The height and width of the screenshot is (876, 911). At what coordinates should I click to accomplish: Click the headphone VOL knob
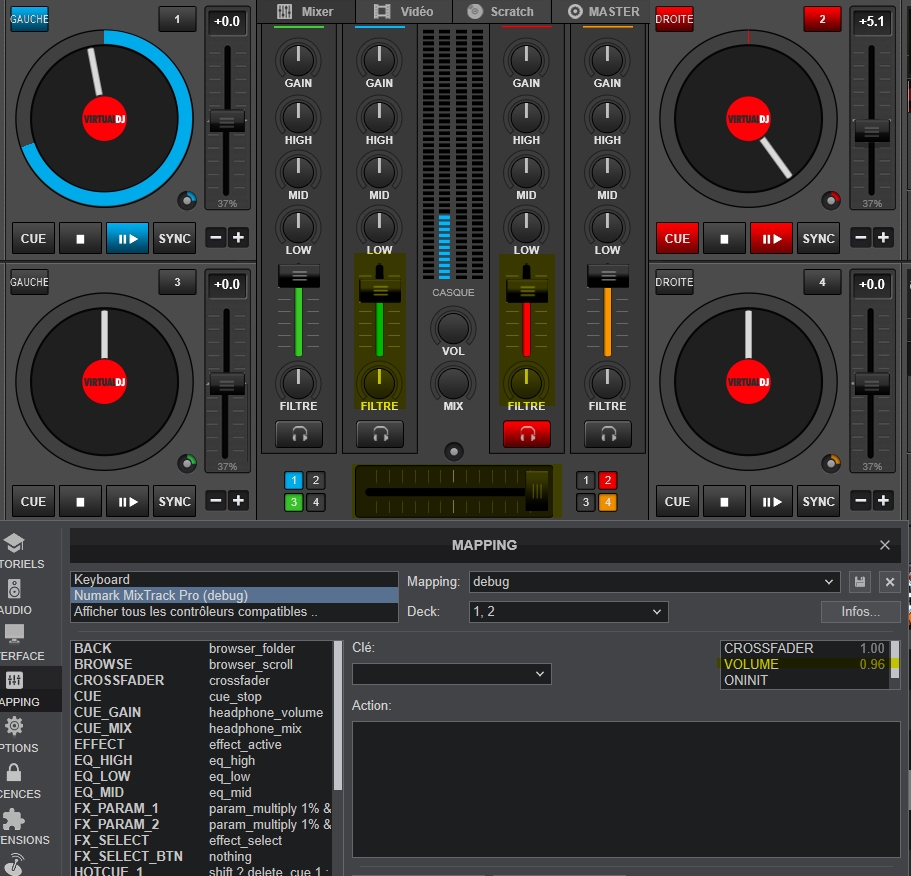click(x=453, y=328)
